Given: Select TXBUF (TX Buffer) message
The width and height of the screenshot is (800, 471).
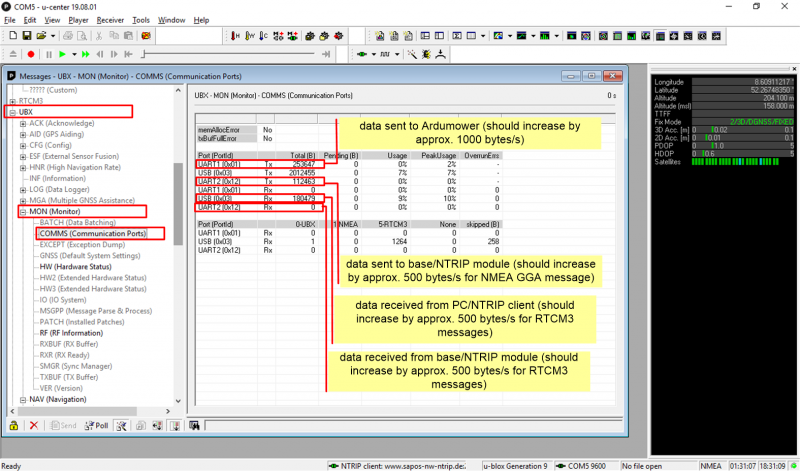Looking at the screenshot, I should click(x=69, y=378).
